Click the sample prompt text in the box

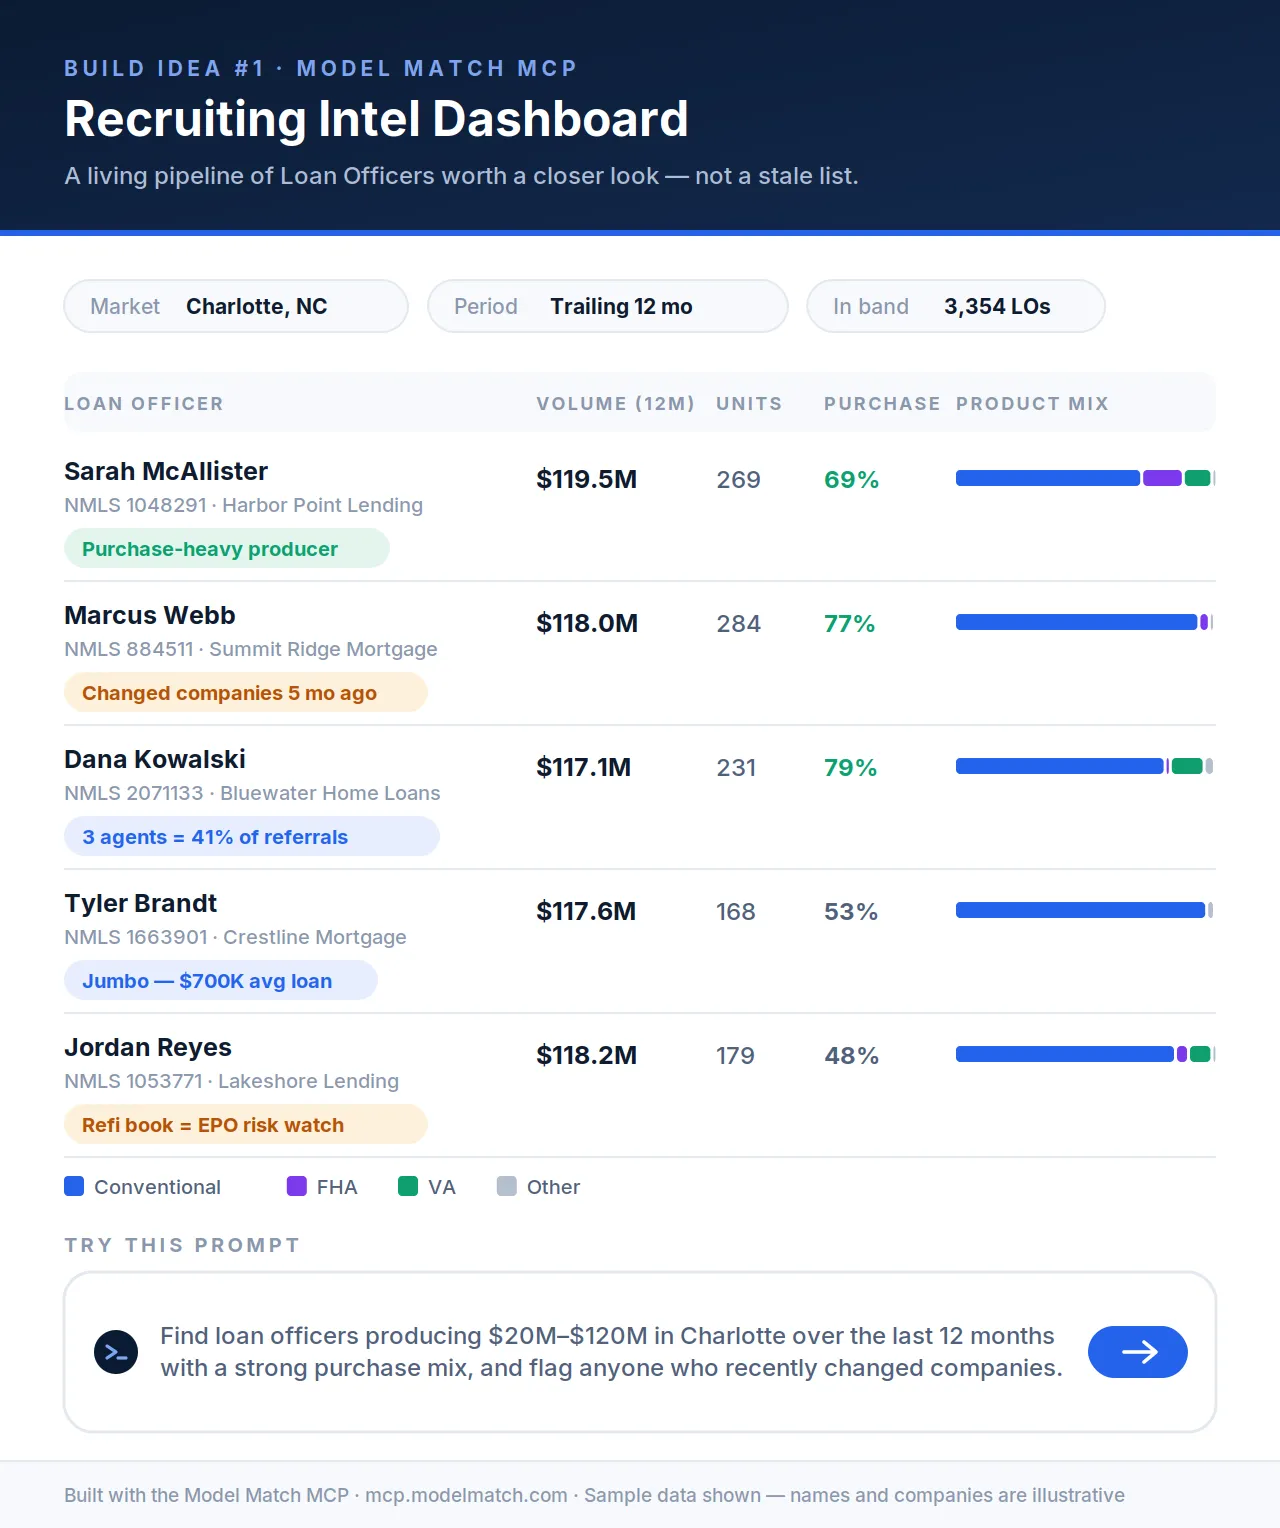[x=611, y=1352]
